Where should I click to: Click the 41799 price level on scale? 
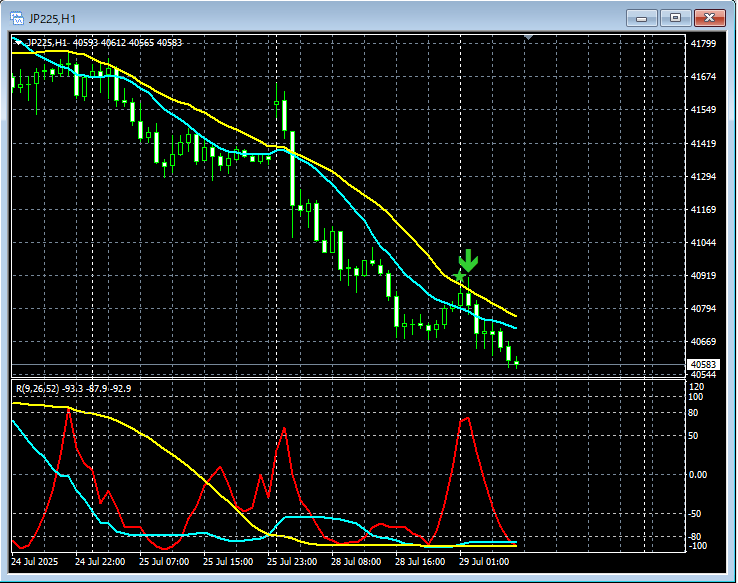point(704,44)
